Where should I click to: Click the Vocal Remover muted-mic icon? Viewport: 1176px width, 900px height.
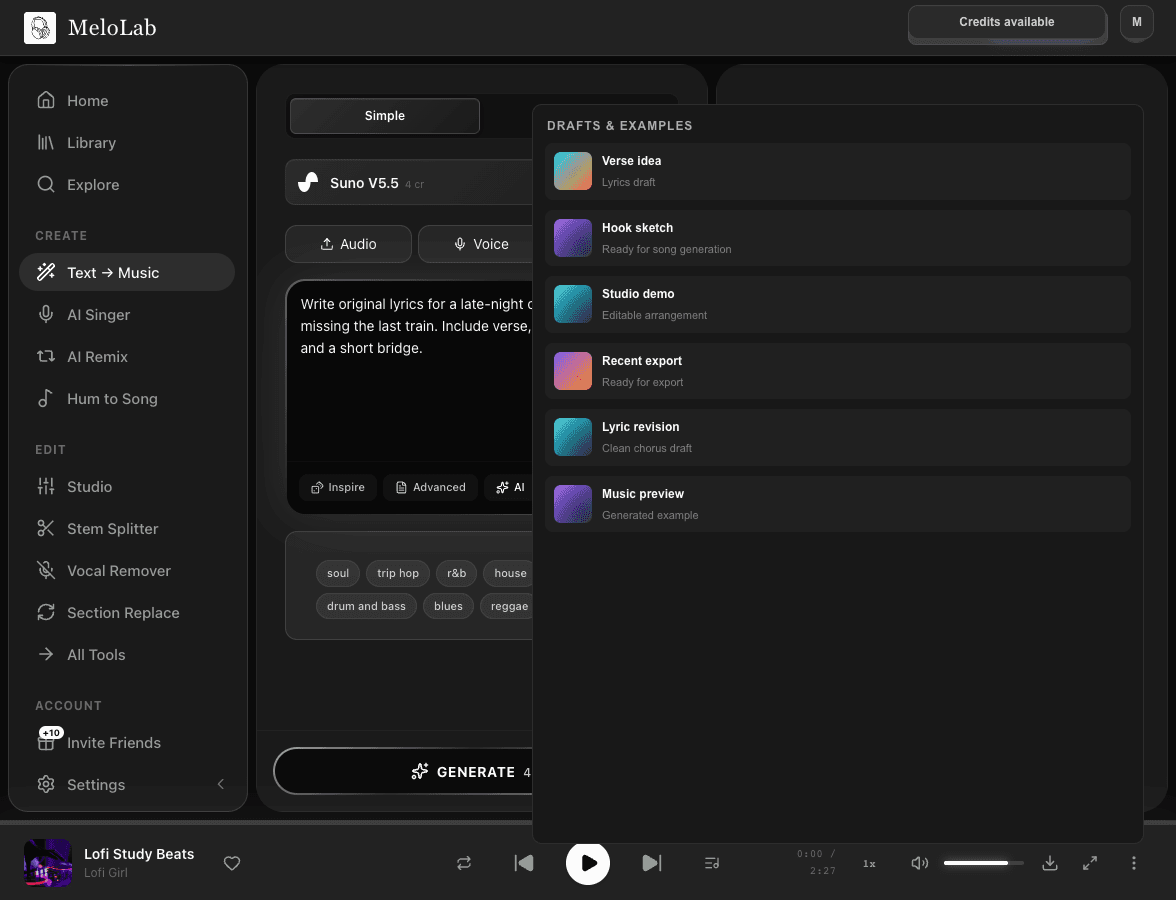click(46, 570)
